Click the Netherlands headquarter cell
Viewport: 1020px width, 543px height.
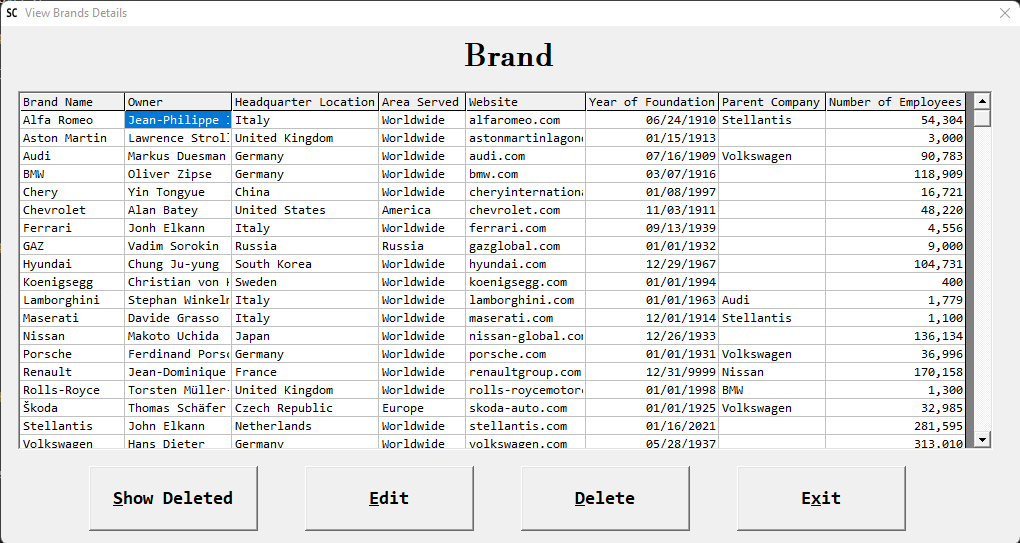click(x=305, y=426)
